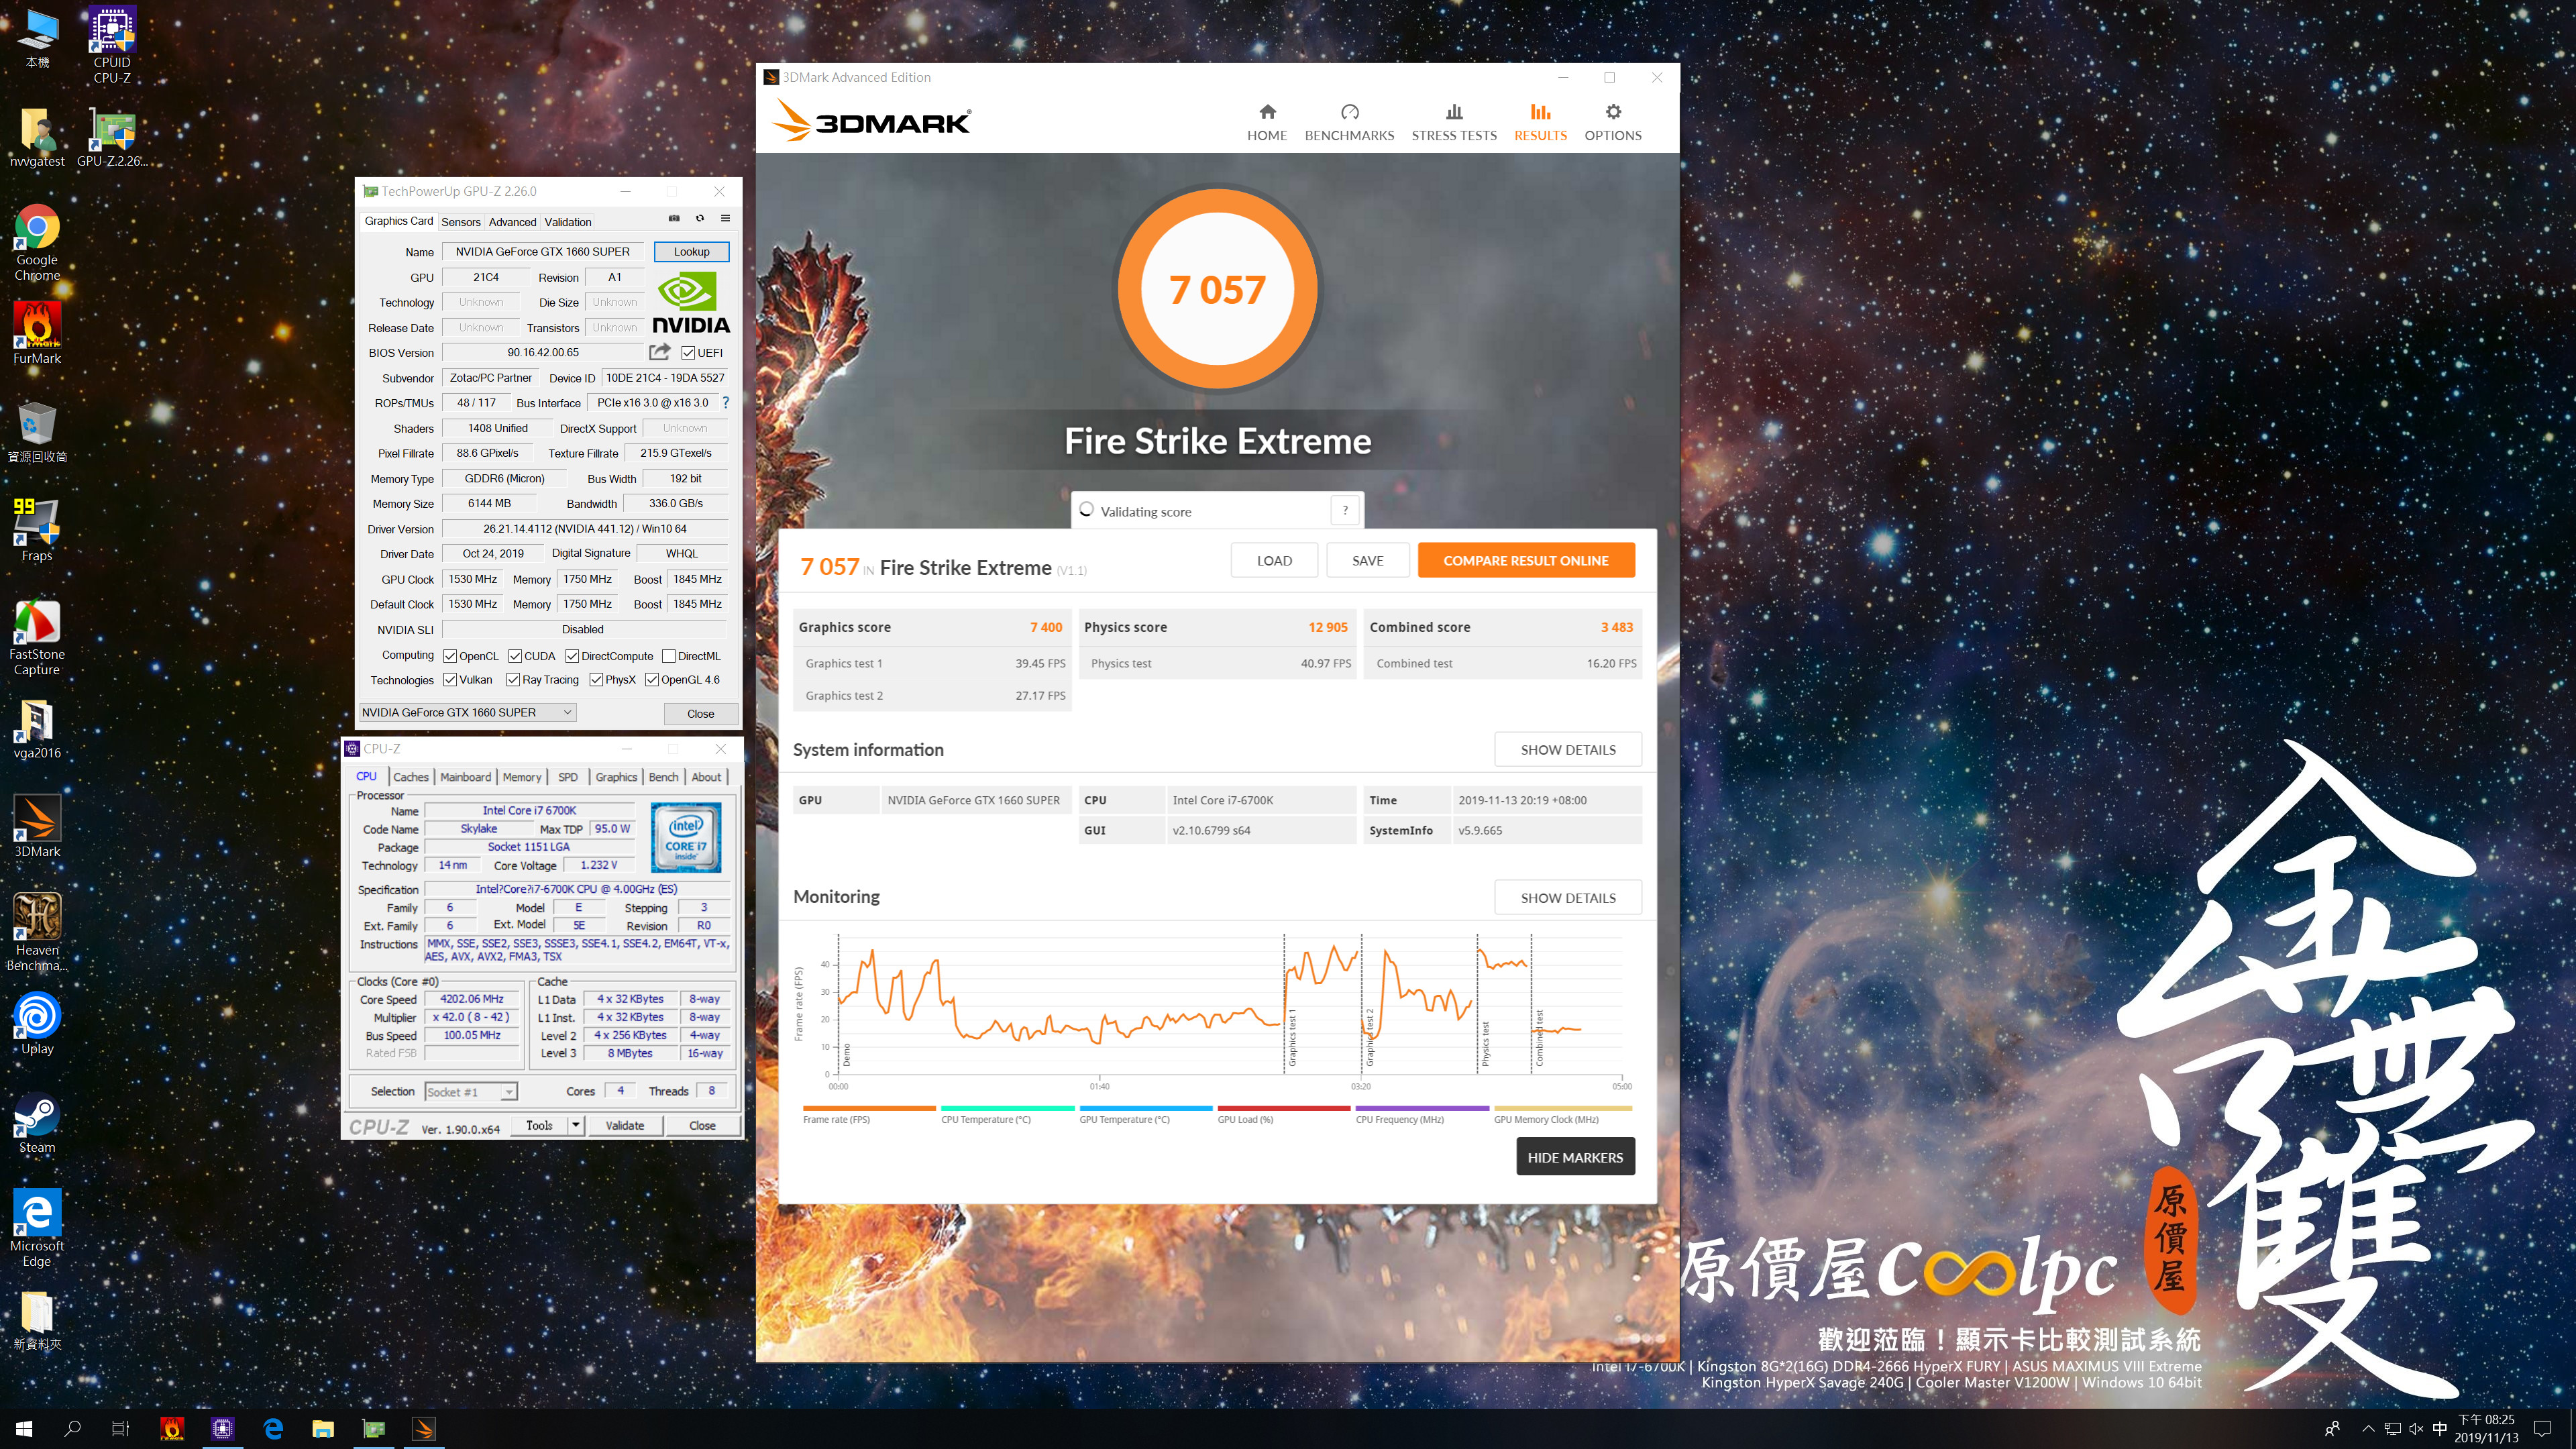
Task: Toggle the OpenGL 4.6 checkbox
Action: point(652,680)
